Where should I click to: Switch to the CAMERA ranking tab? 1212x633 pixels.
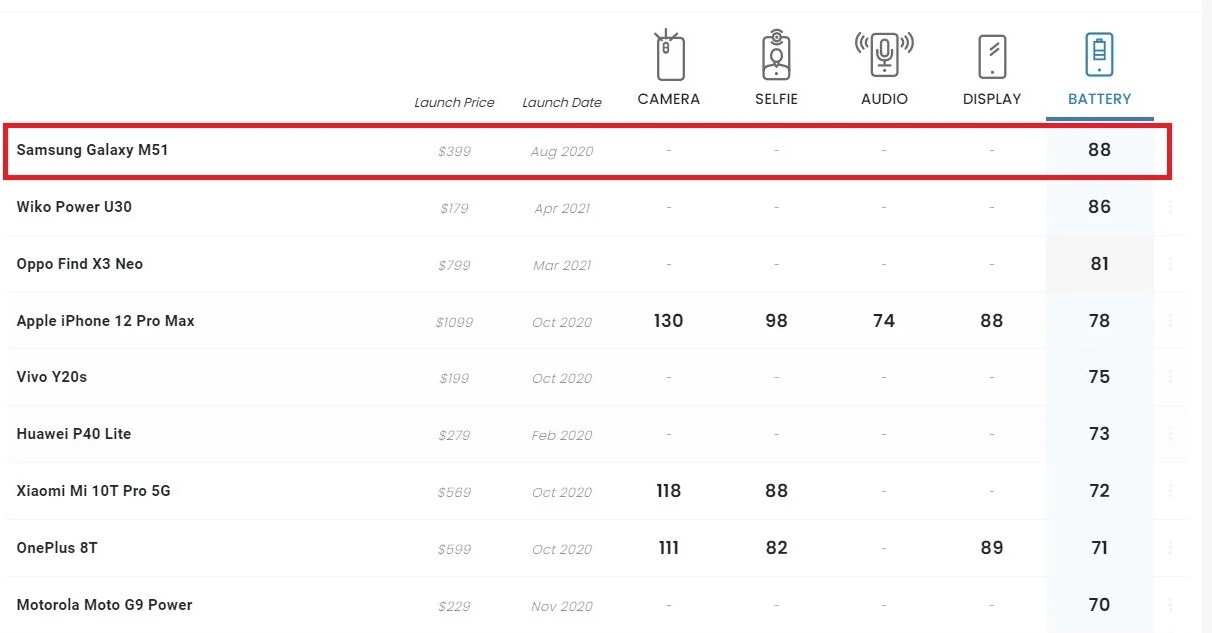click(669, 99)
